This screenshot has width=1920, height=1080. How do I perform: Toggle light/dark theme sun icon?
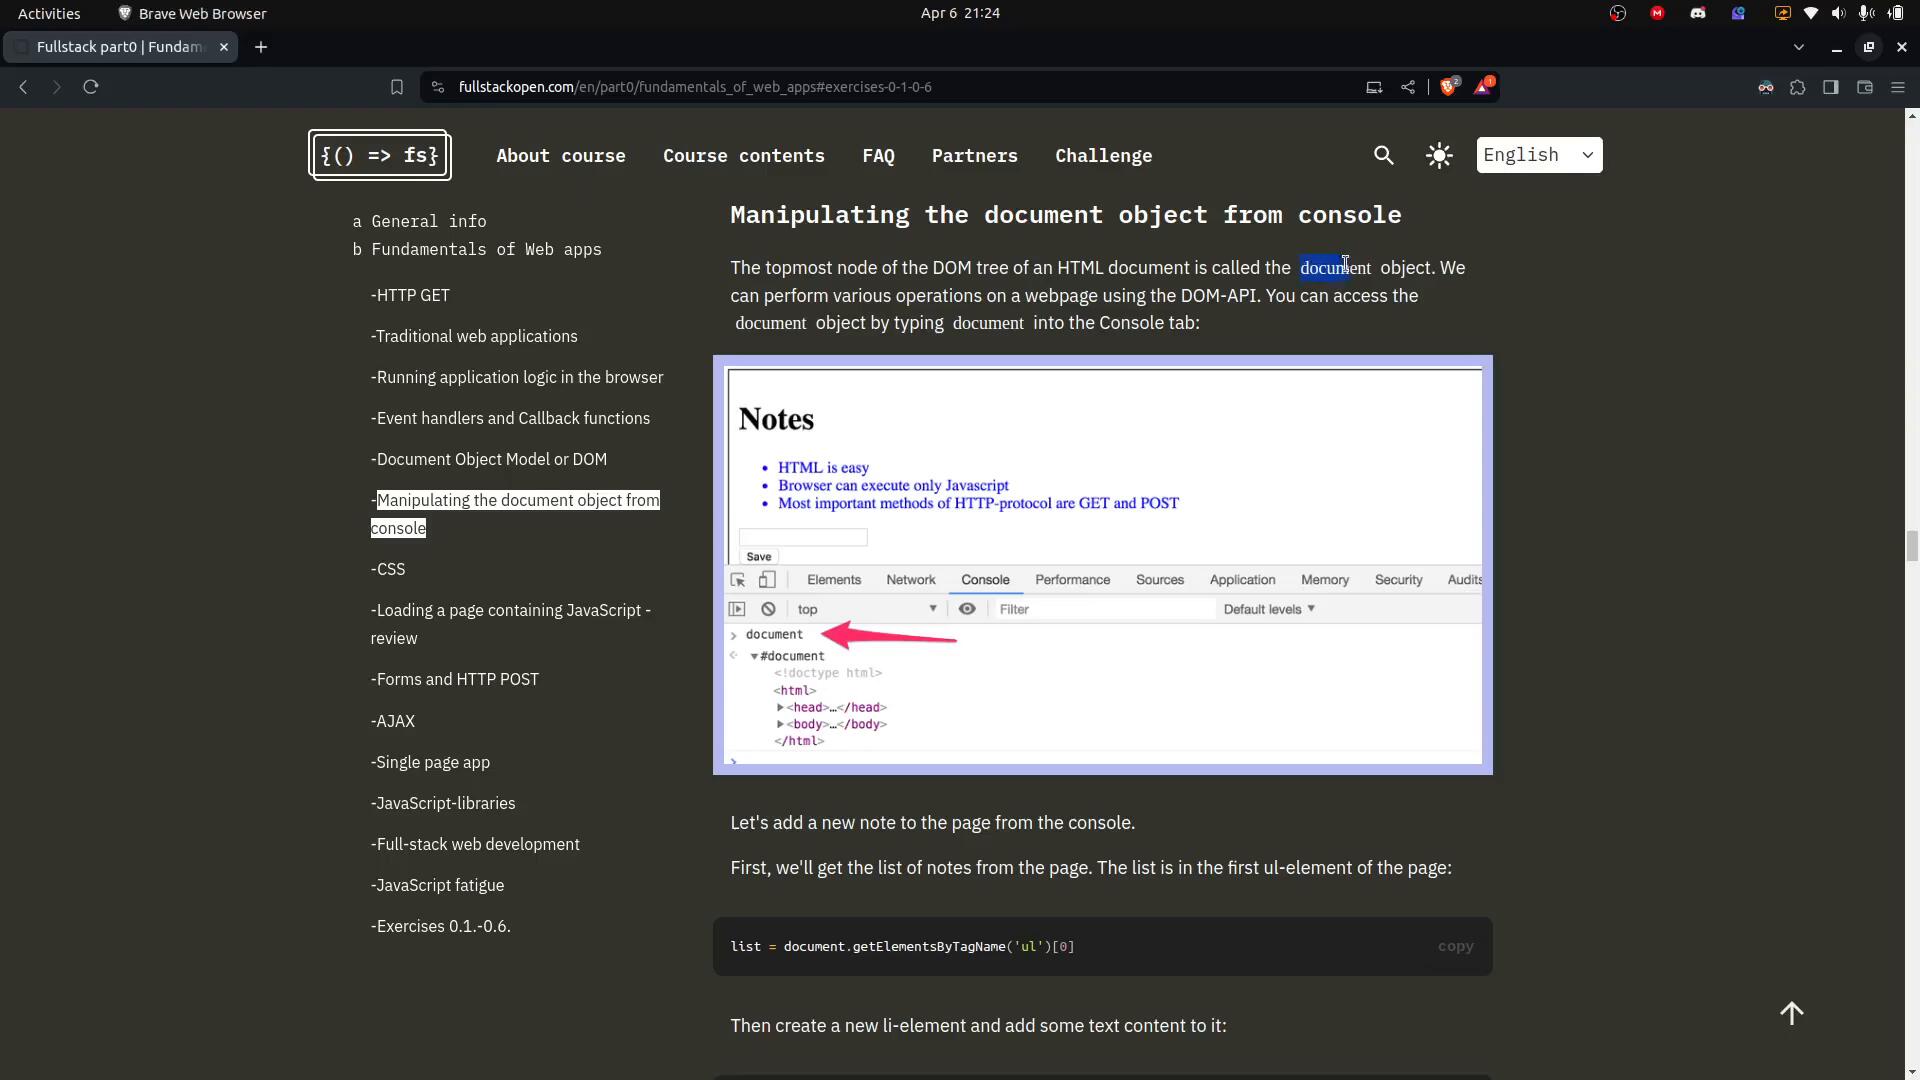click(1439, 155)
